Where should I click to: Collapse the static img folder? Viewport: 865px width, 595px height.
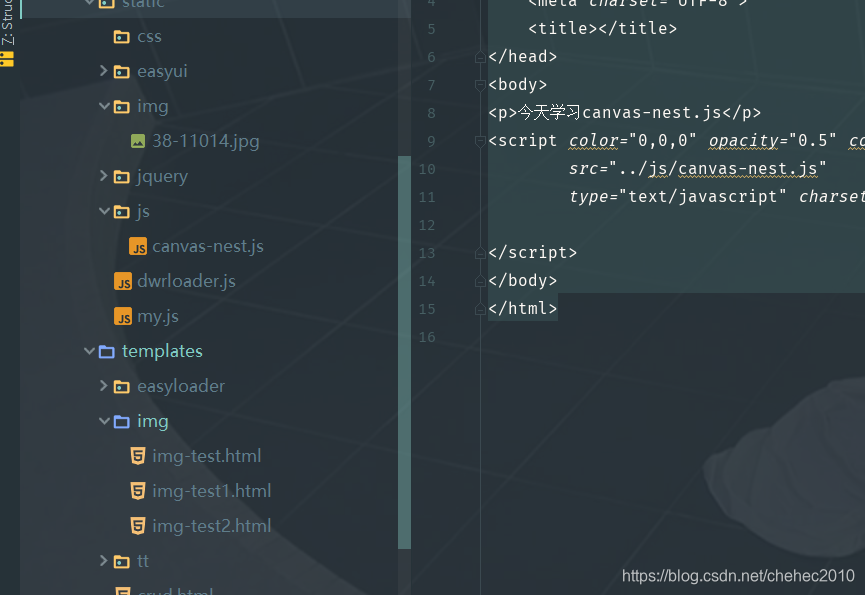[x=104, y=106]
